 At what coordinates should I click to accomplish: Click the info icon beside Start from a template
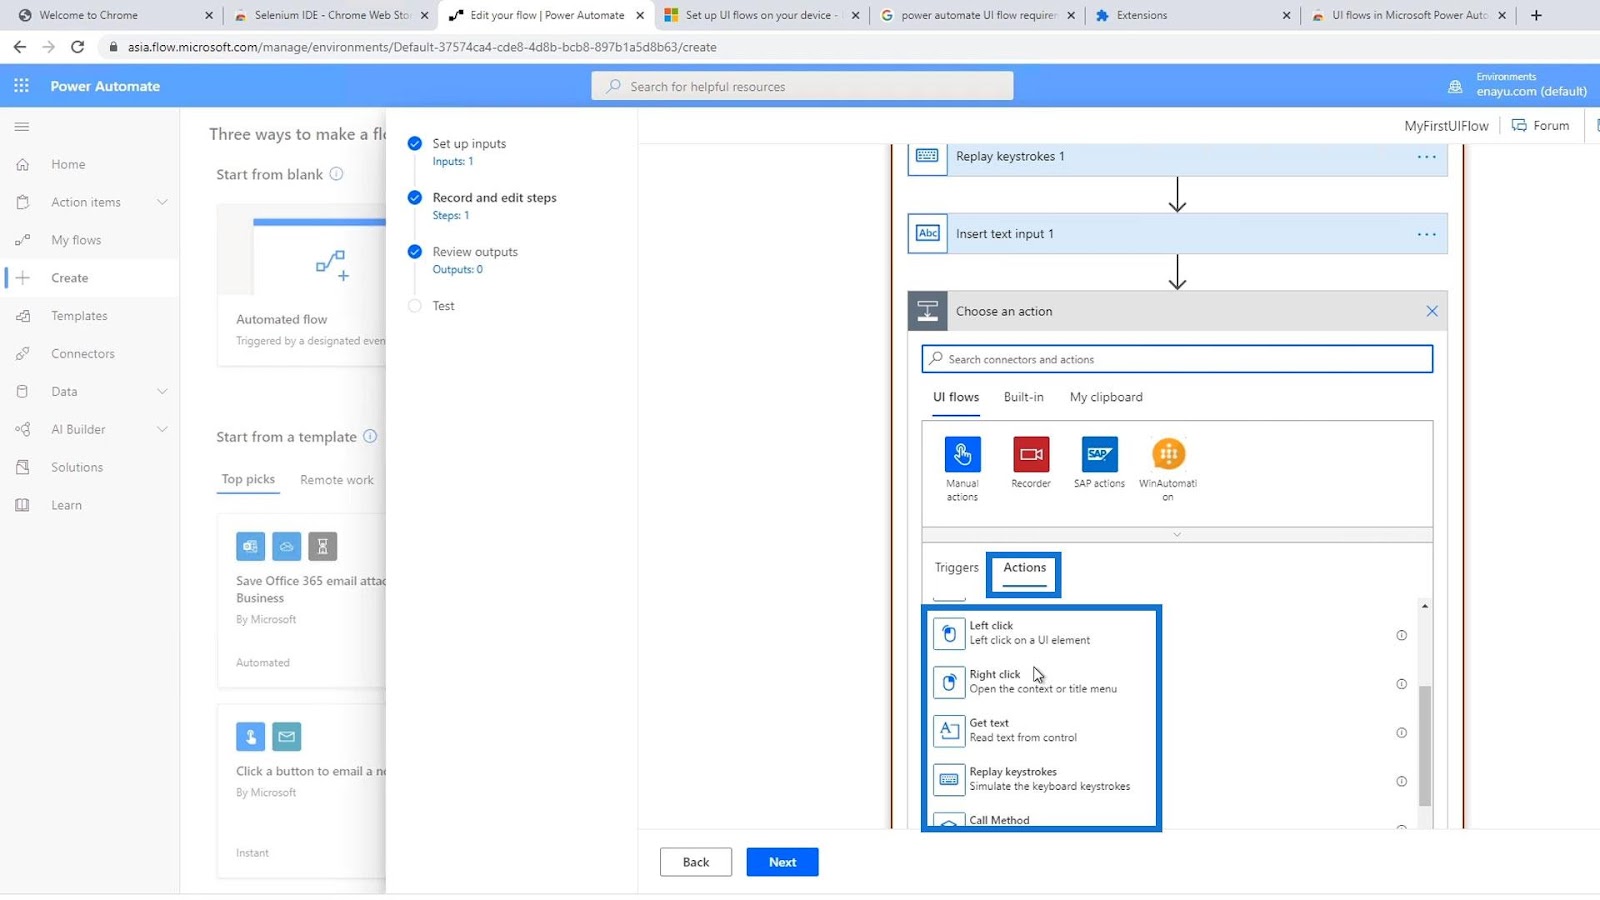[x=370, y=436]
